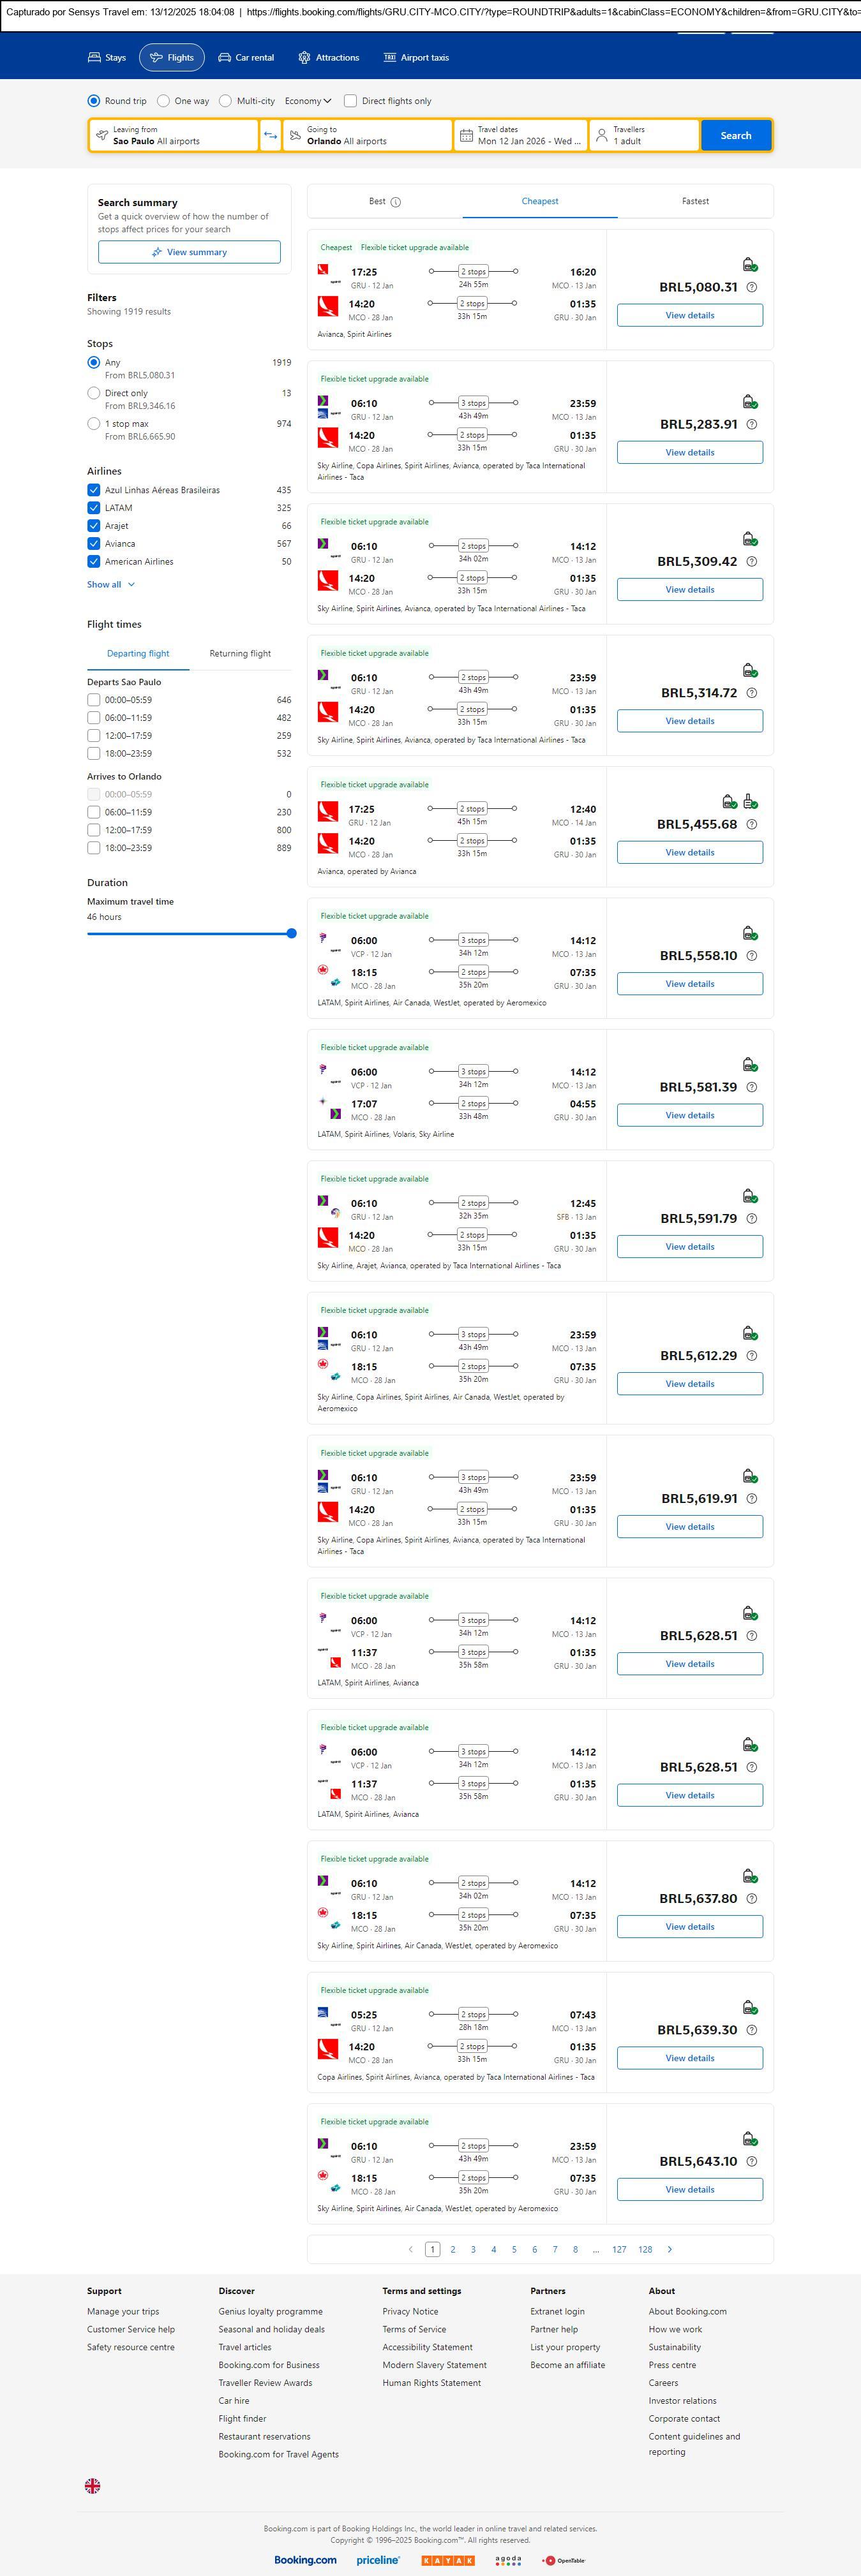
Task: Click the UK flag language icon in the footer
Action: point(92,2485)
